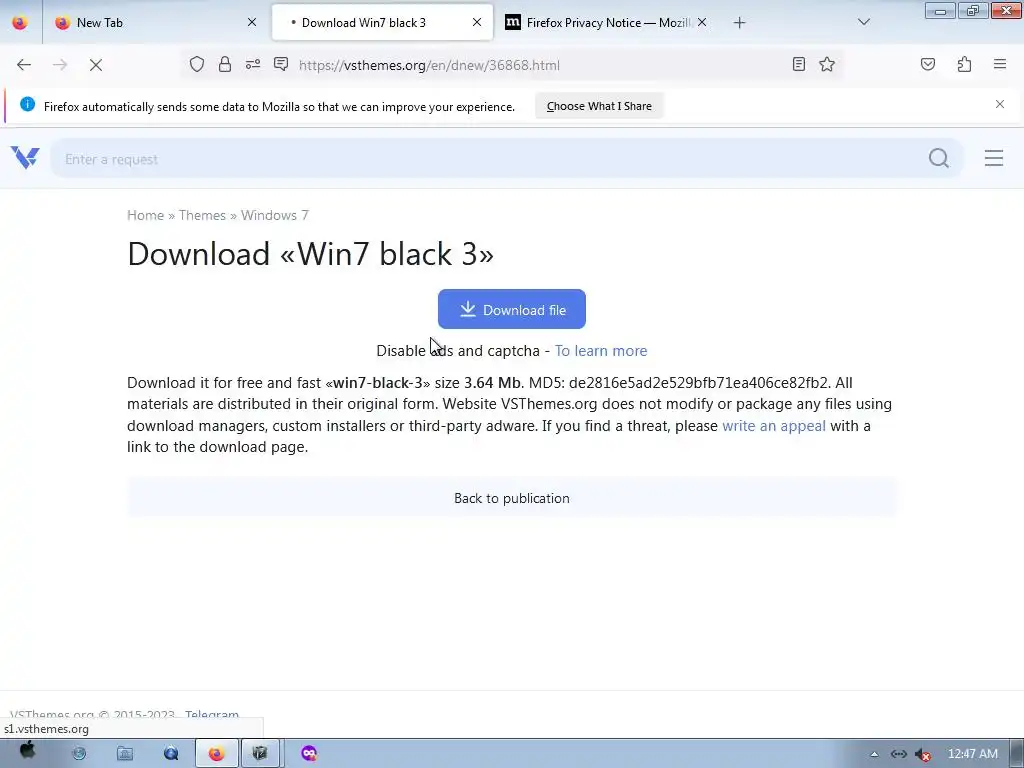Image resolution: width=1024 pixels, height=768 pixels.
Task: Show hidden system tray icons
Action: click(x=874, y=754)
